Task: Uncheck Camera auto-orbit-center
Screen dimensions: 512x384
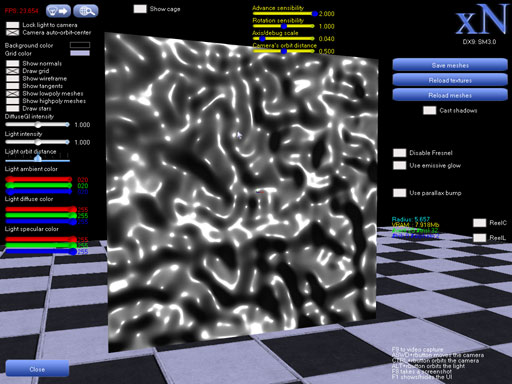Action: (x=13, y=33)
